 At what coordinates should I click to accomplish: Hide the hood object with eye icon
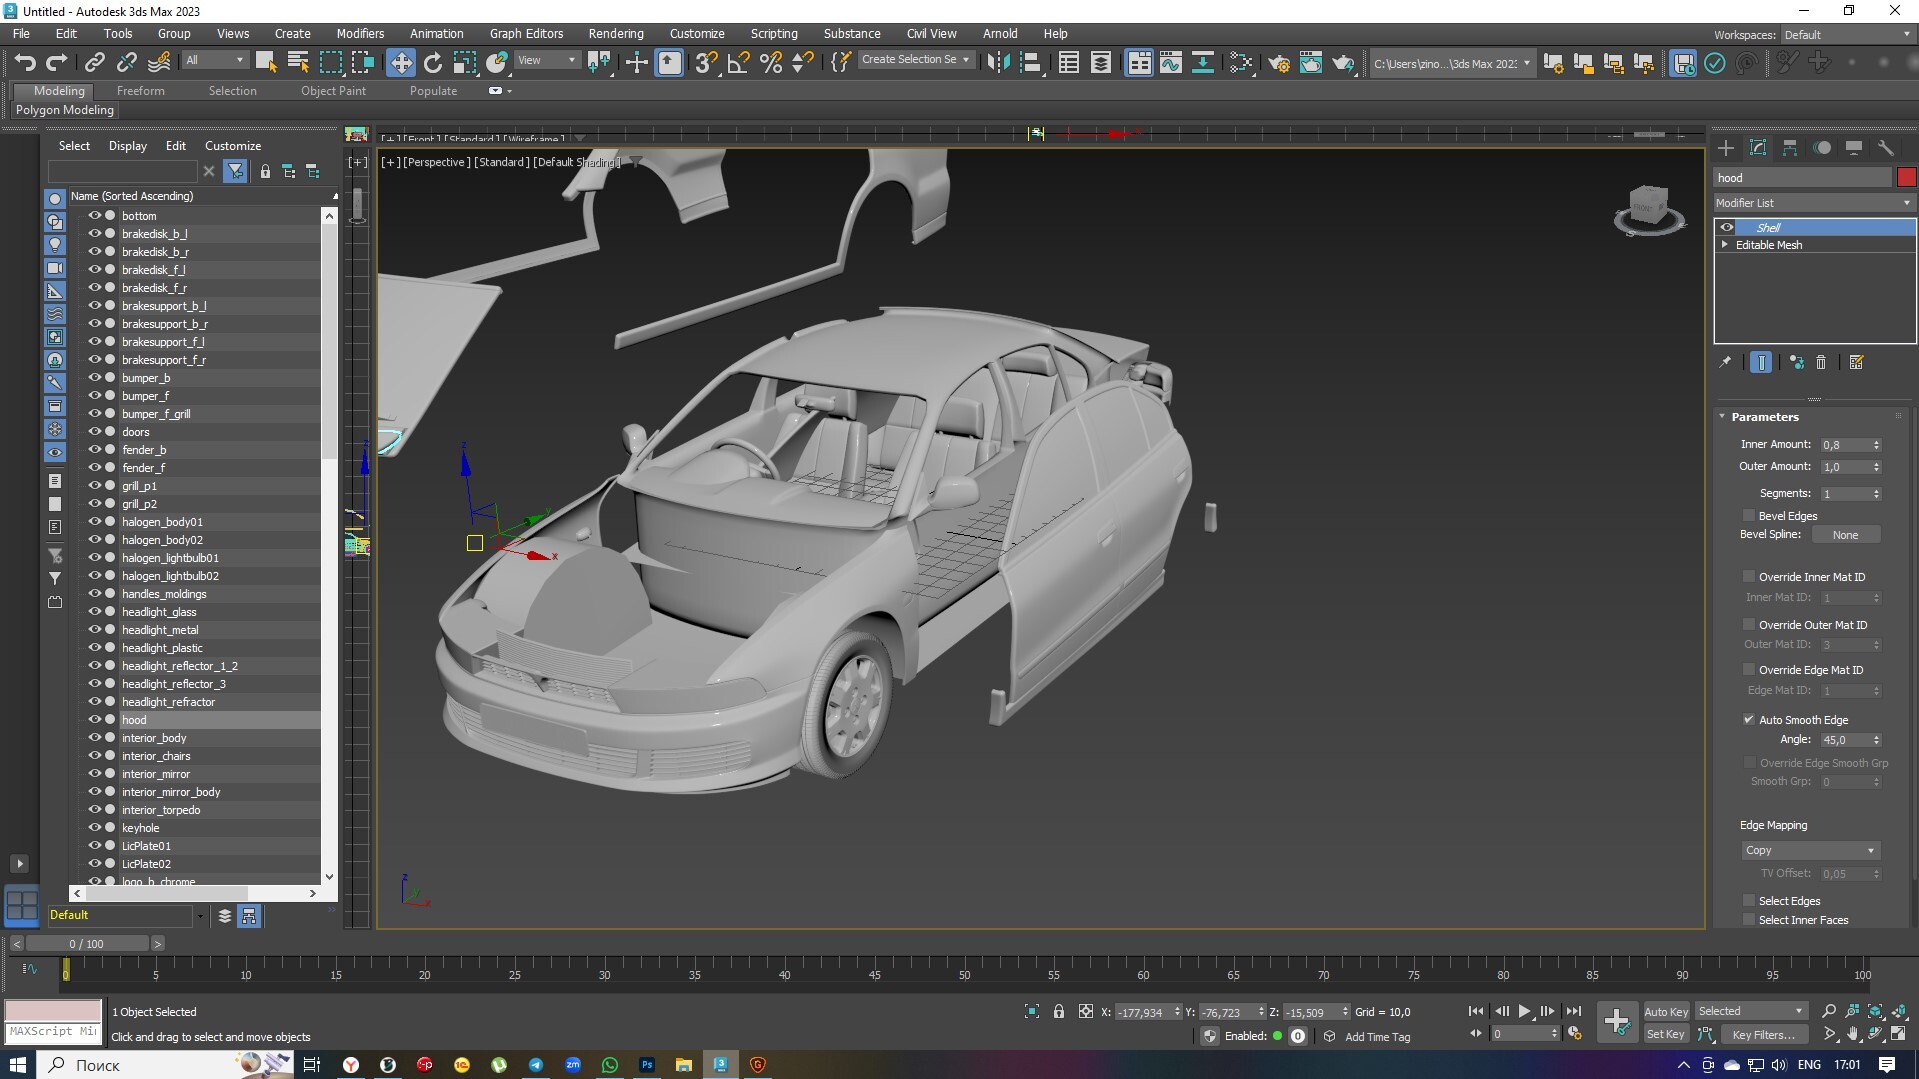pyautogui.click(x=95, y=720)
